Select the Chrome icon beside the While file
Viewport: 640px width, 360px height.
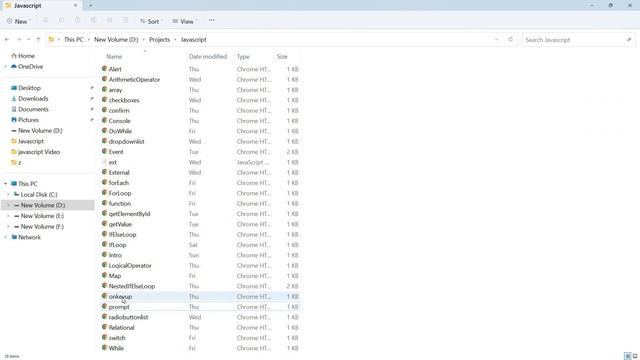point(104,348)
